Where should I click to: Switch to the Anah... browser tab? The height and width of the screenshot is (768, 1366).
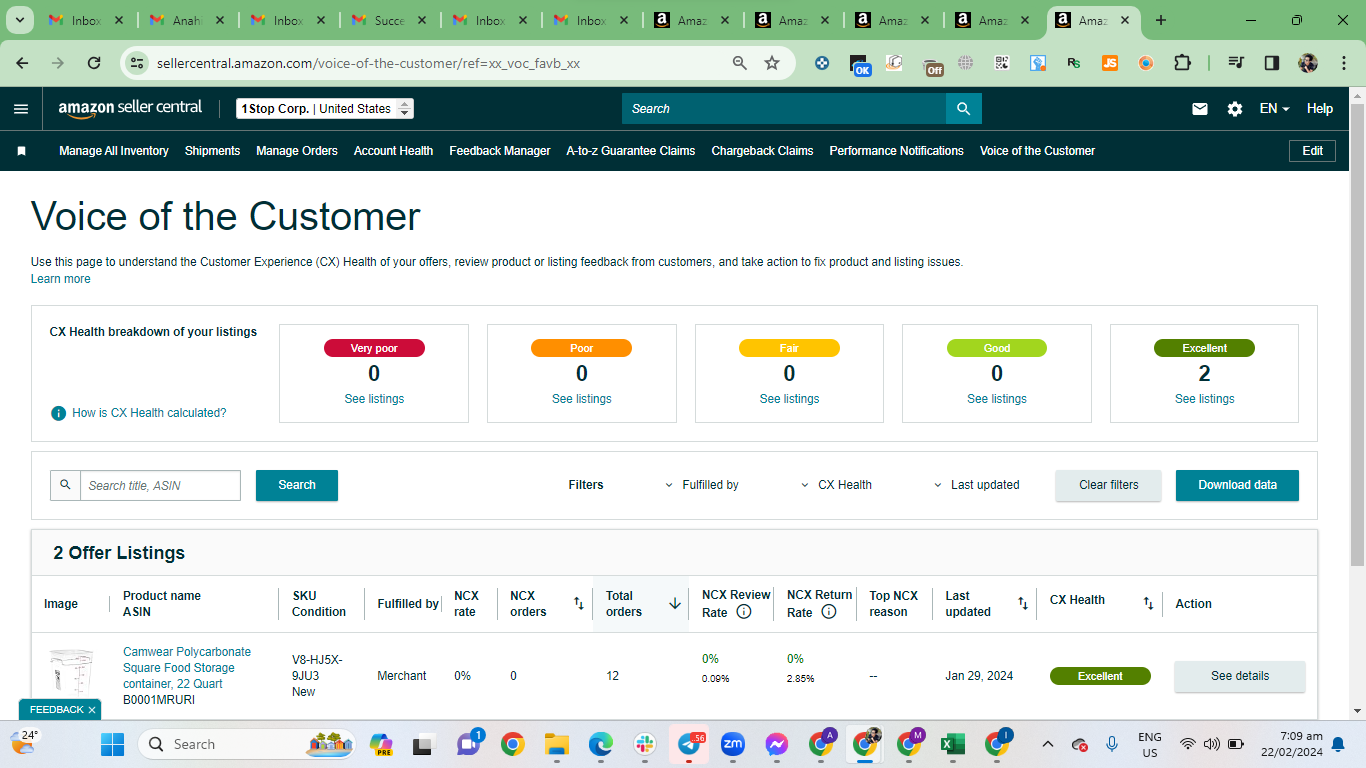click(184, 20)
